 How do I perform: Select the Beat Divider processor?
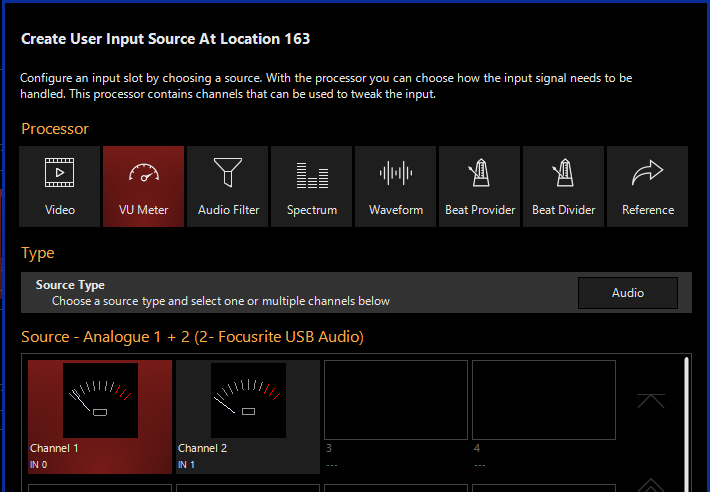coord(564,186)
